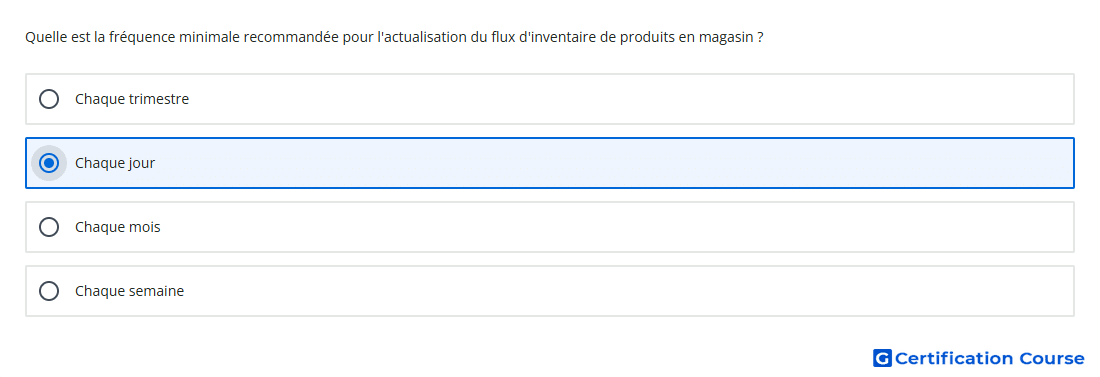Click blank space in "Chaque trimestre" option box
The height and width of the screenshot is (377, 1100).
[631, 99]
